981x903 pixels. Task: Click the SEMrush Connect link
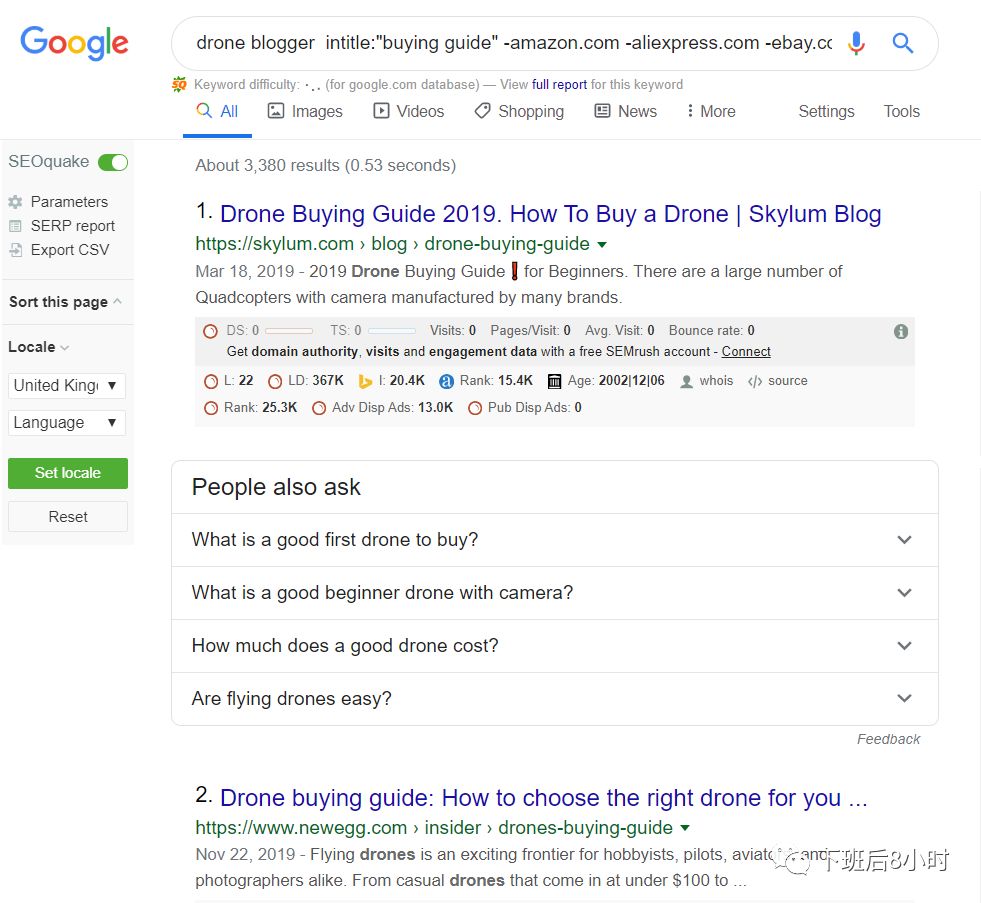pos(746,352)
